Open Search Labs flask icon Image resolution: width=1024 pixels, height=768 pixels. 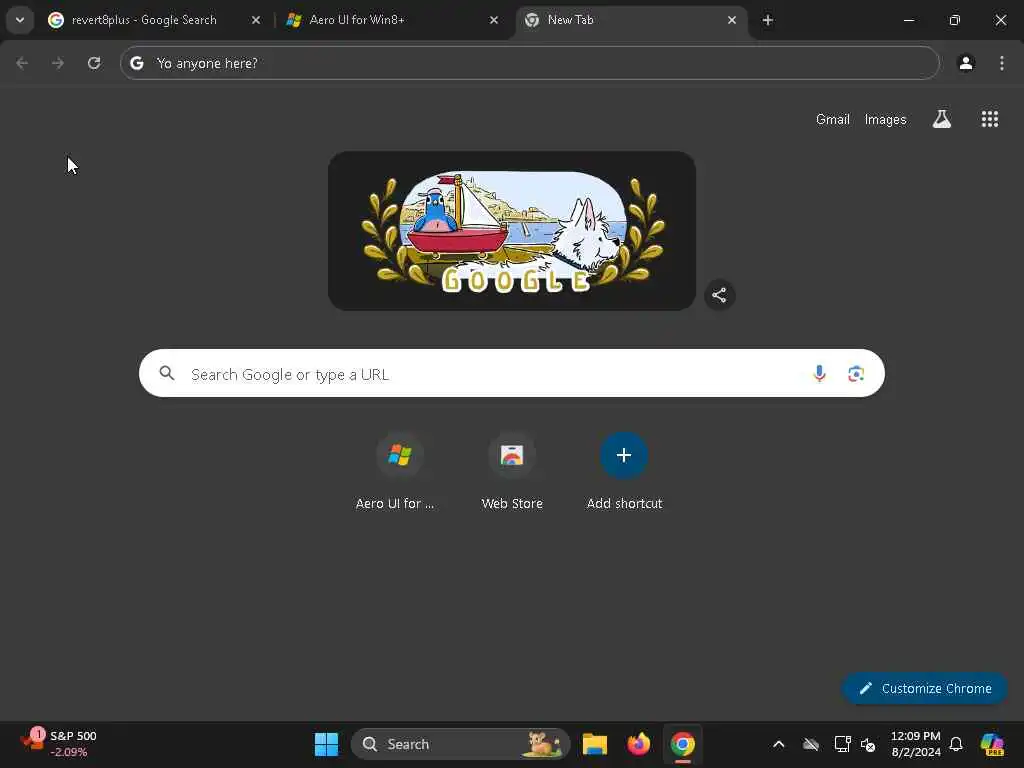(x=942, y=119)
